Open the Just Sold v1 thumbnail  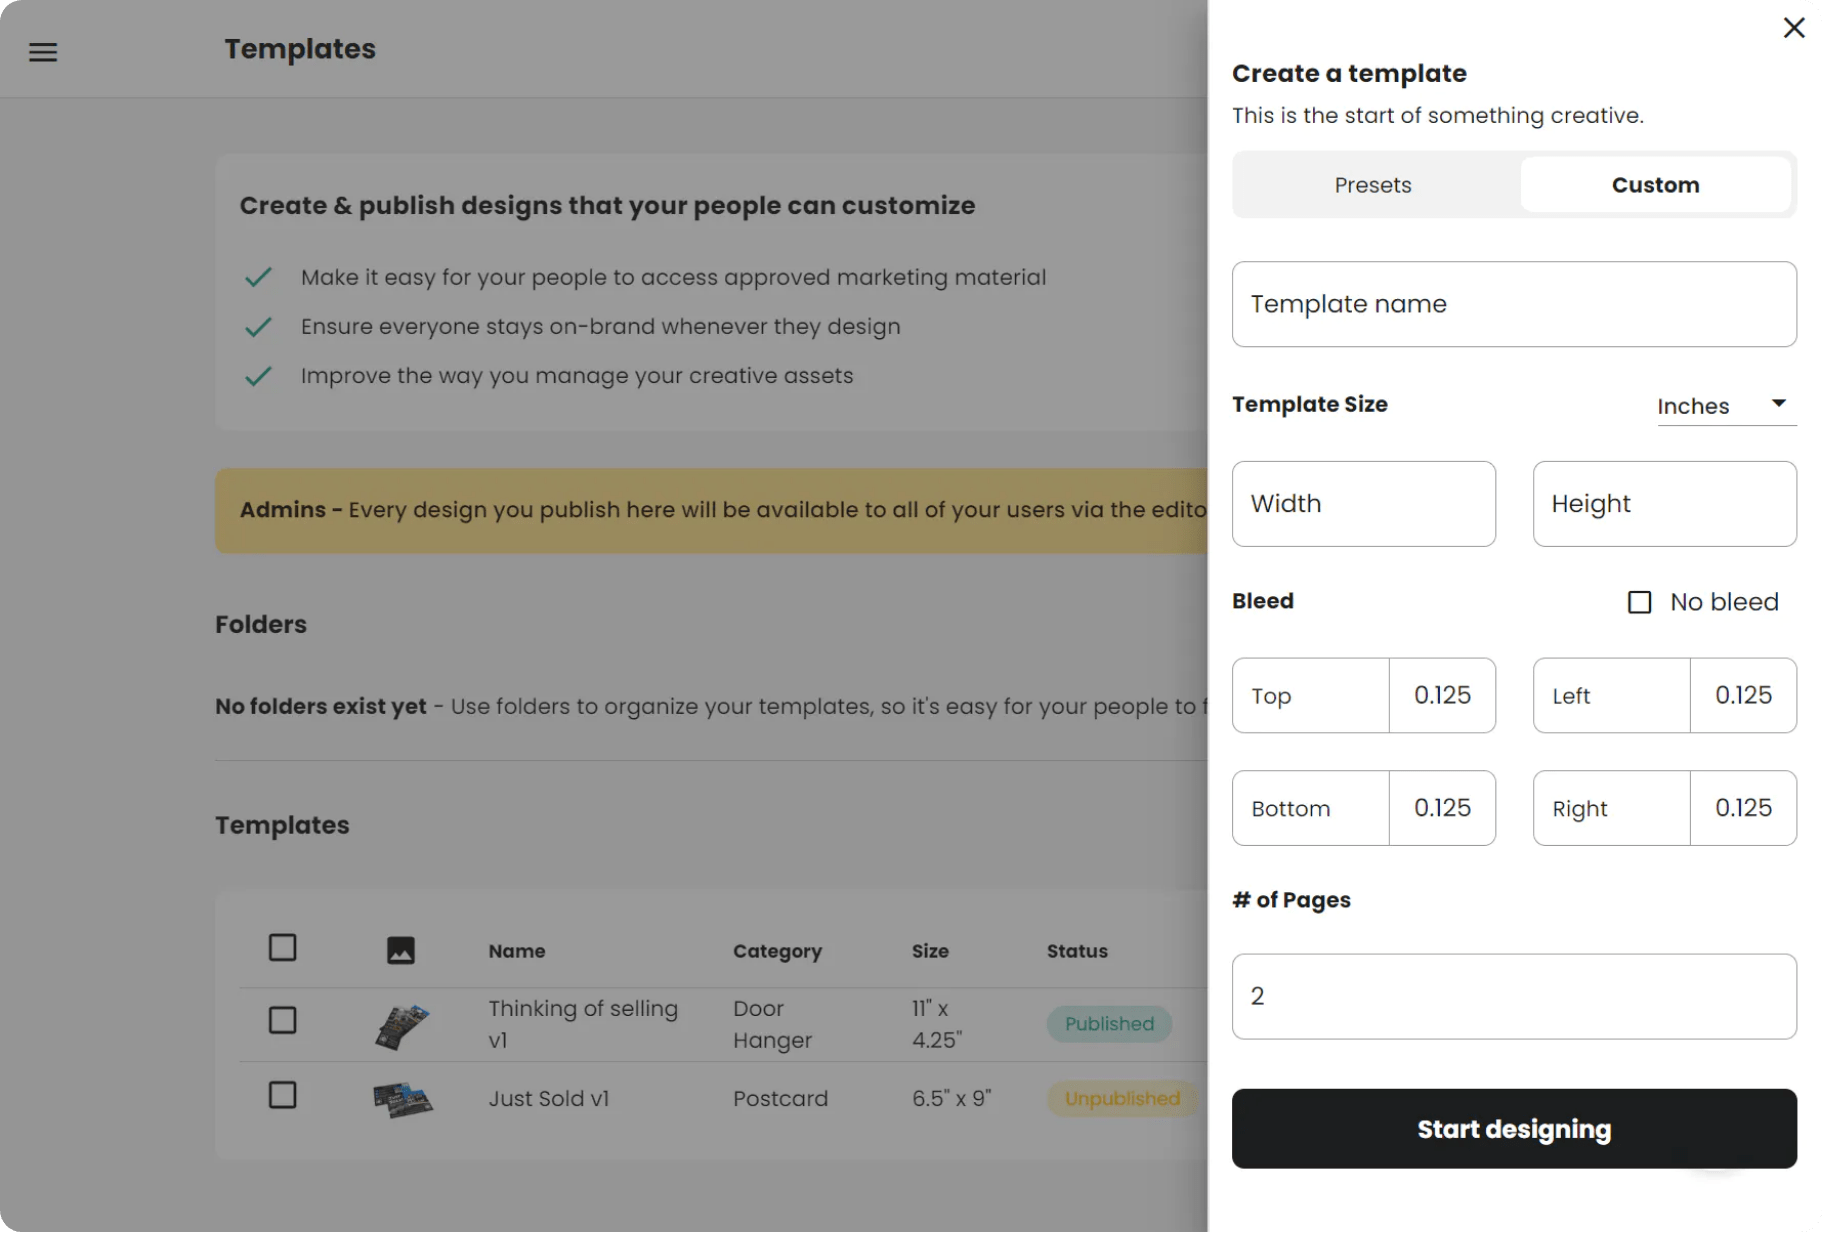402,1100
